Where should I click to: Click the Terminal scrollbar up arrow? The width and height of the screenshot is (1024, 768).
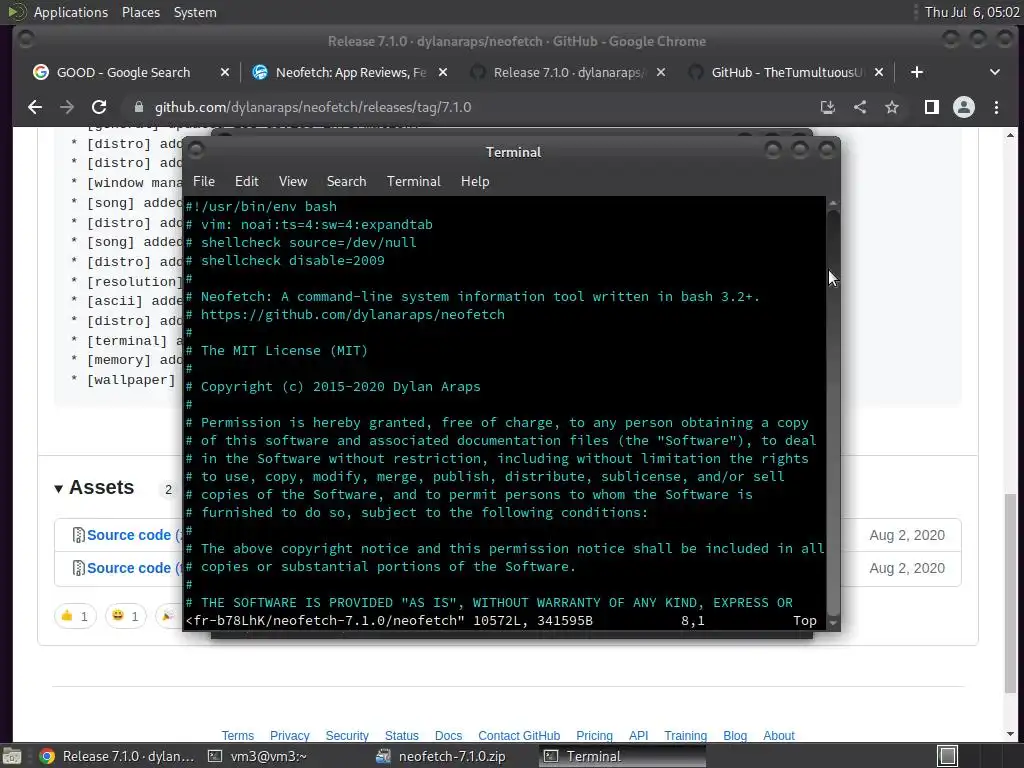[x=833, y=203]
